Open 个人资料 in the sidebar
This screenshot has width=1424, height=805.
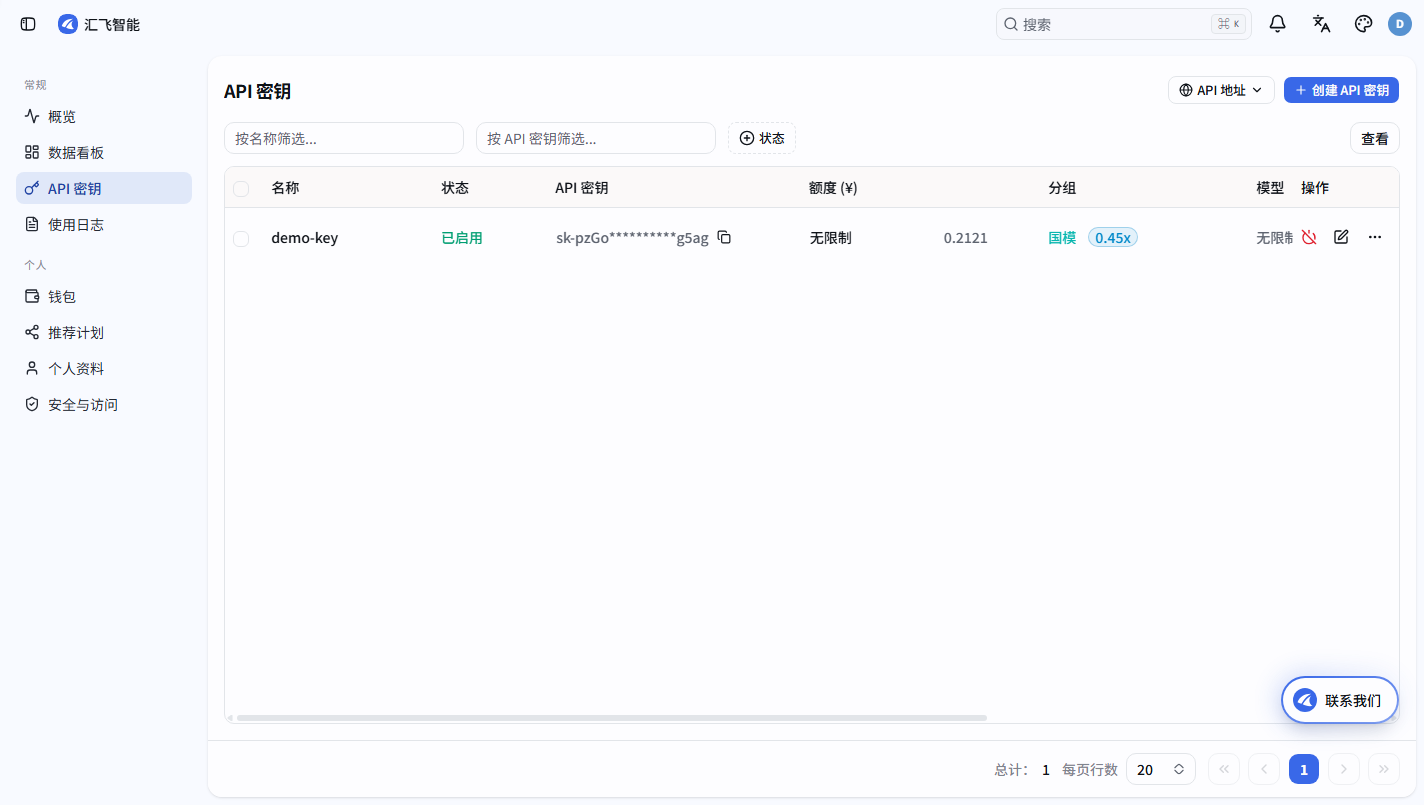coord(104,368)
